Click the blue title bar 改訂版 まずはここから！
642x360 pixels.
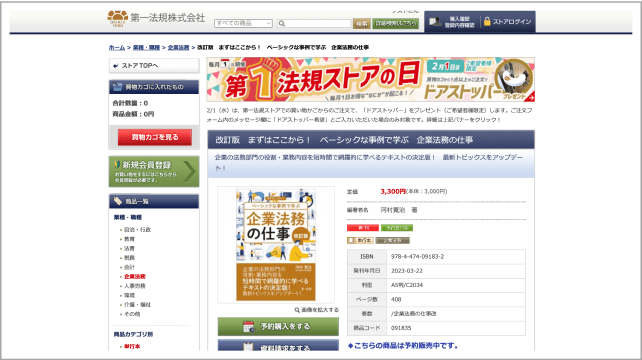click(x=371, y=140)
